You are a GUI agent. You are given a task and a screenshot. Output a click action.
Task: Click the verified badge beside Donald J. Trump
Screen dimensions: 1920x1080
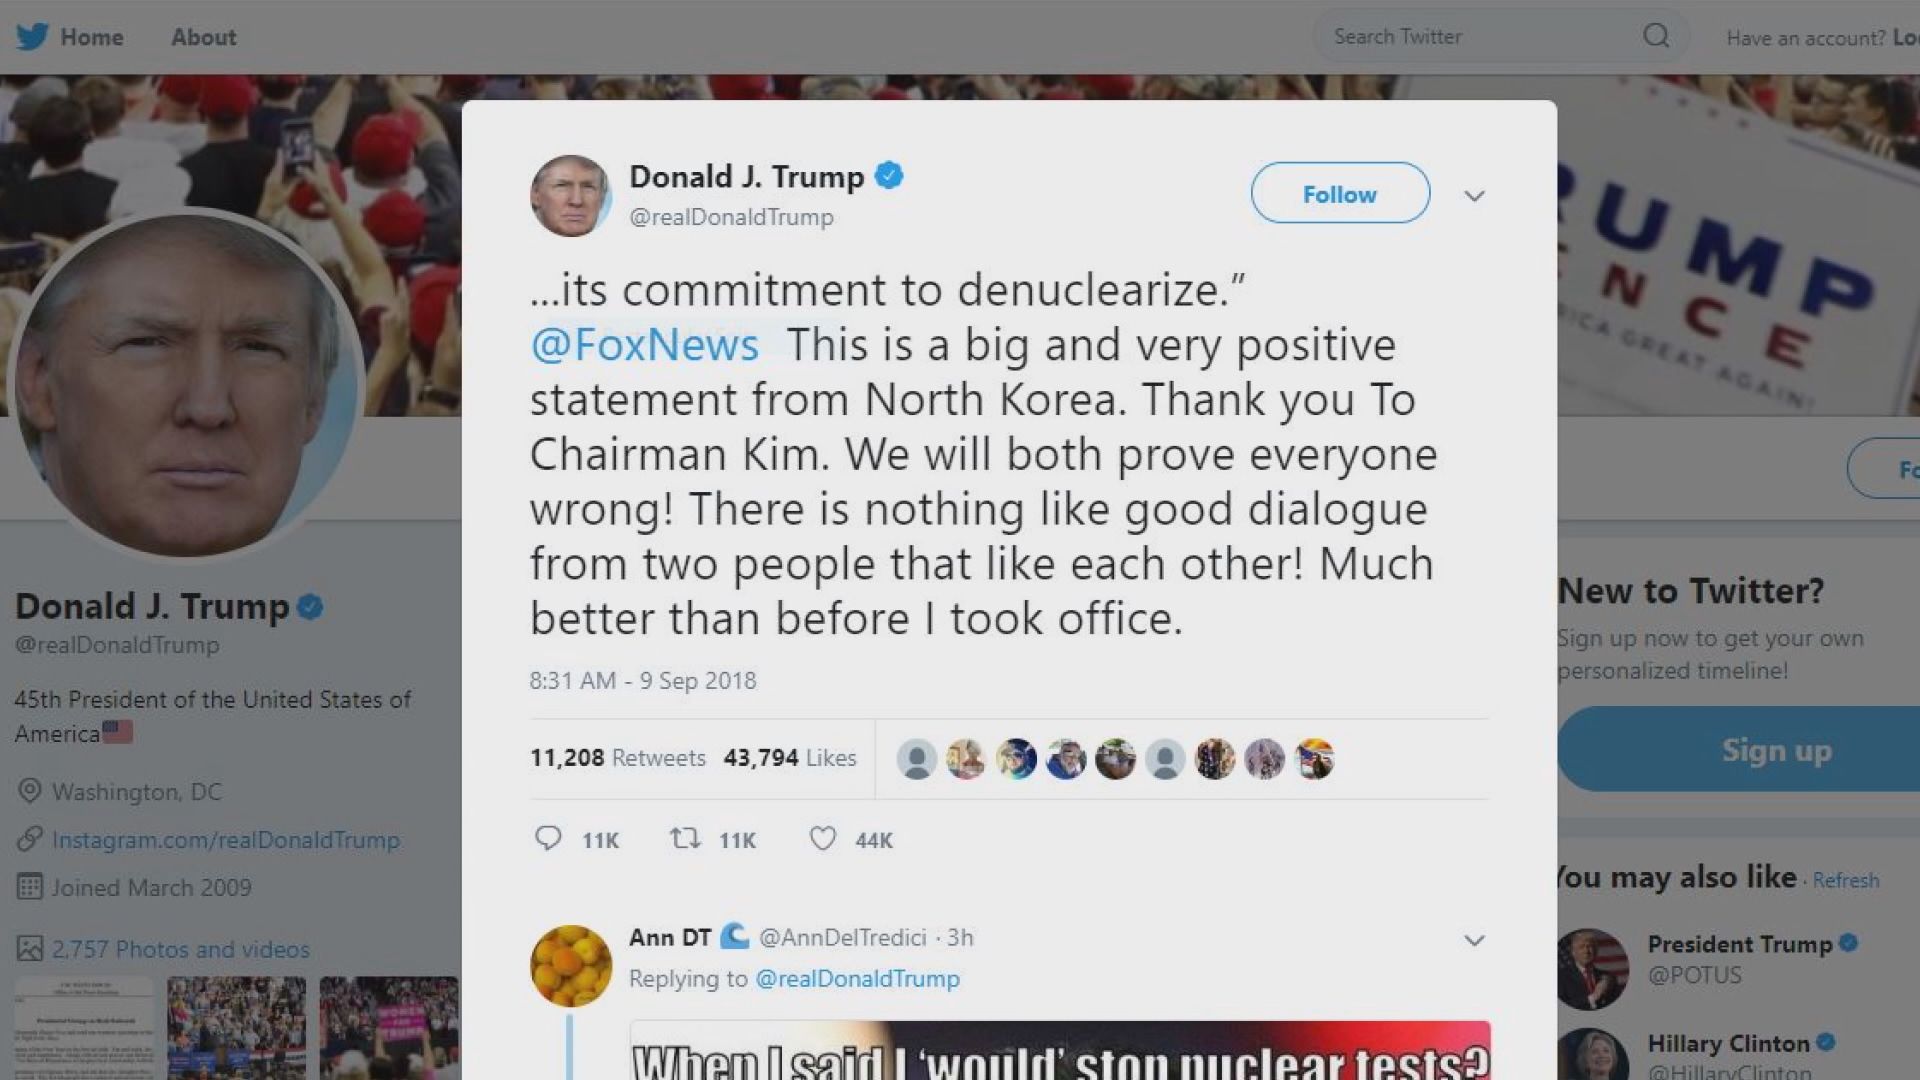(889, 176)
